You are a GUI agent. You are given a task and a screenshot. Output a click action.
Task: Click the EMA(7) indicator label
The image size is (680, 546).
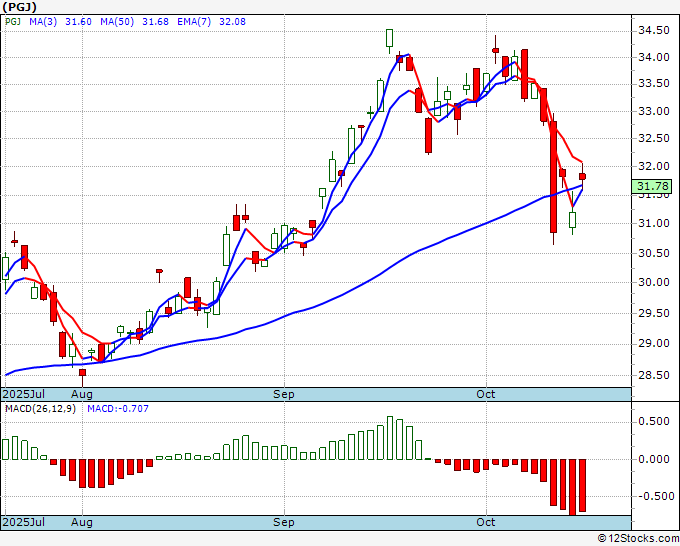point(194,22)
